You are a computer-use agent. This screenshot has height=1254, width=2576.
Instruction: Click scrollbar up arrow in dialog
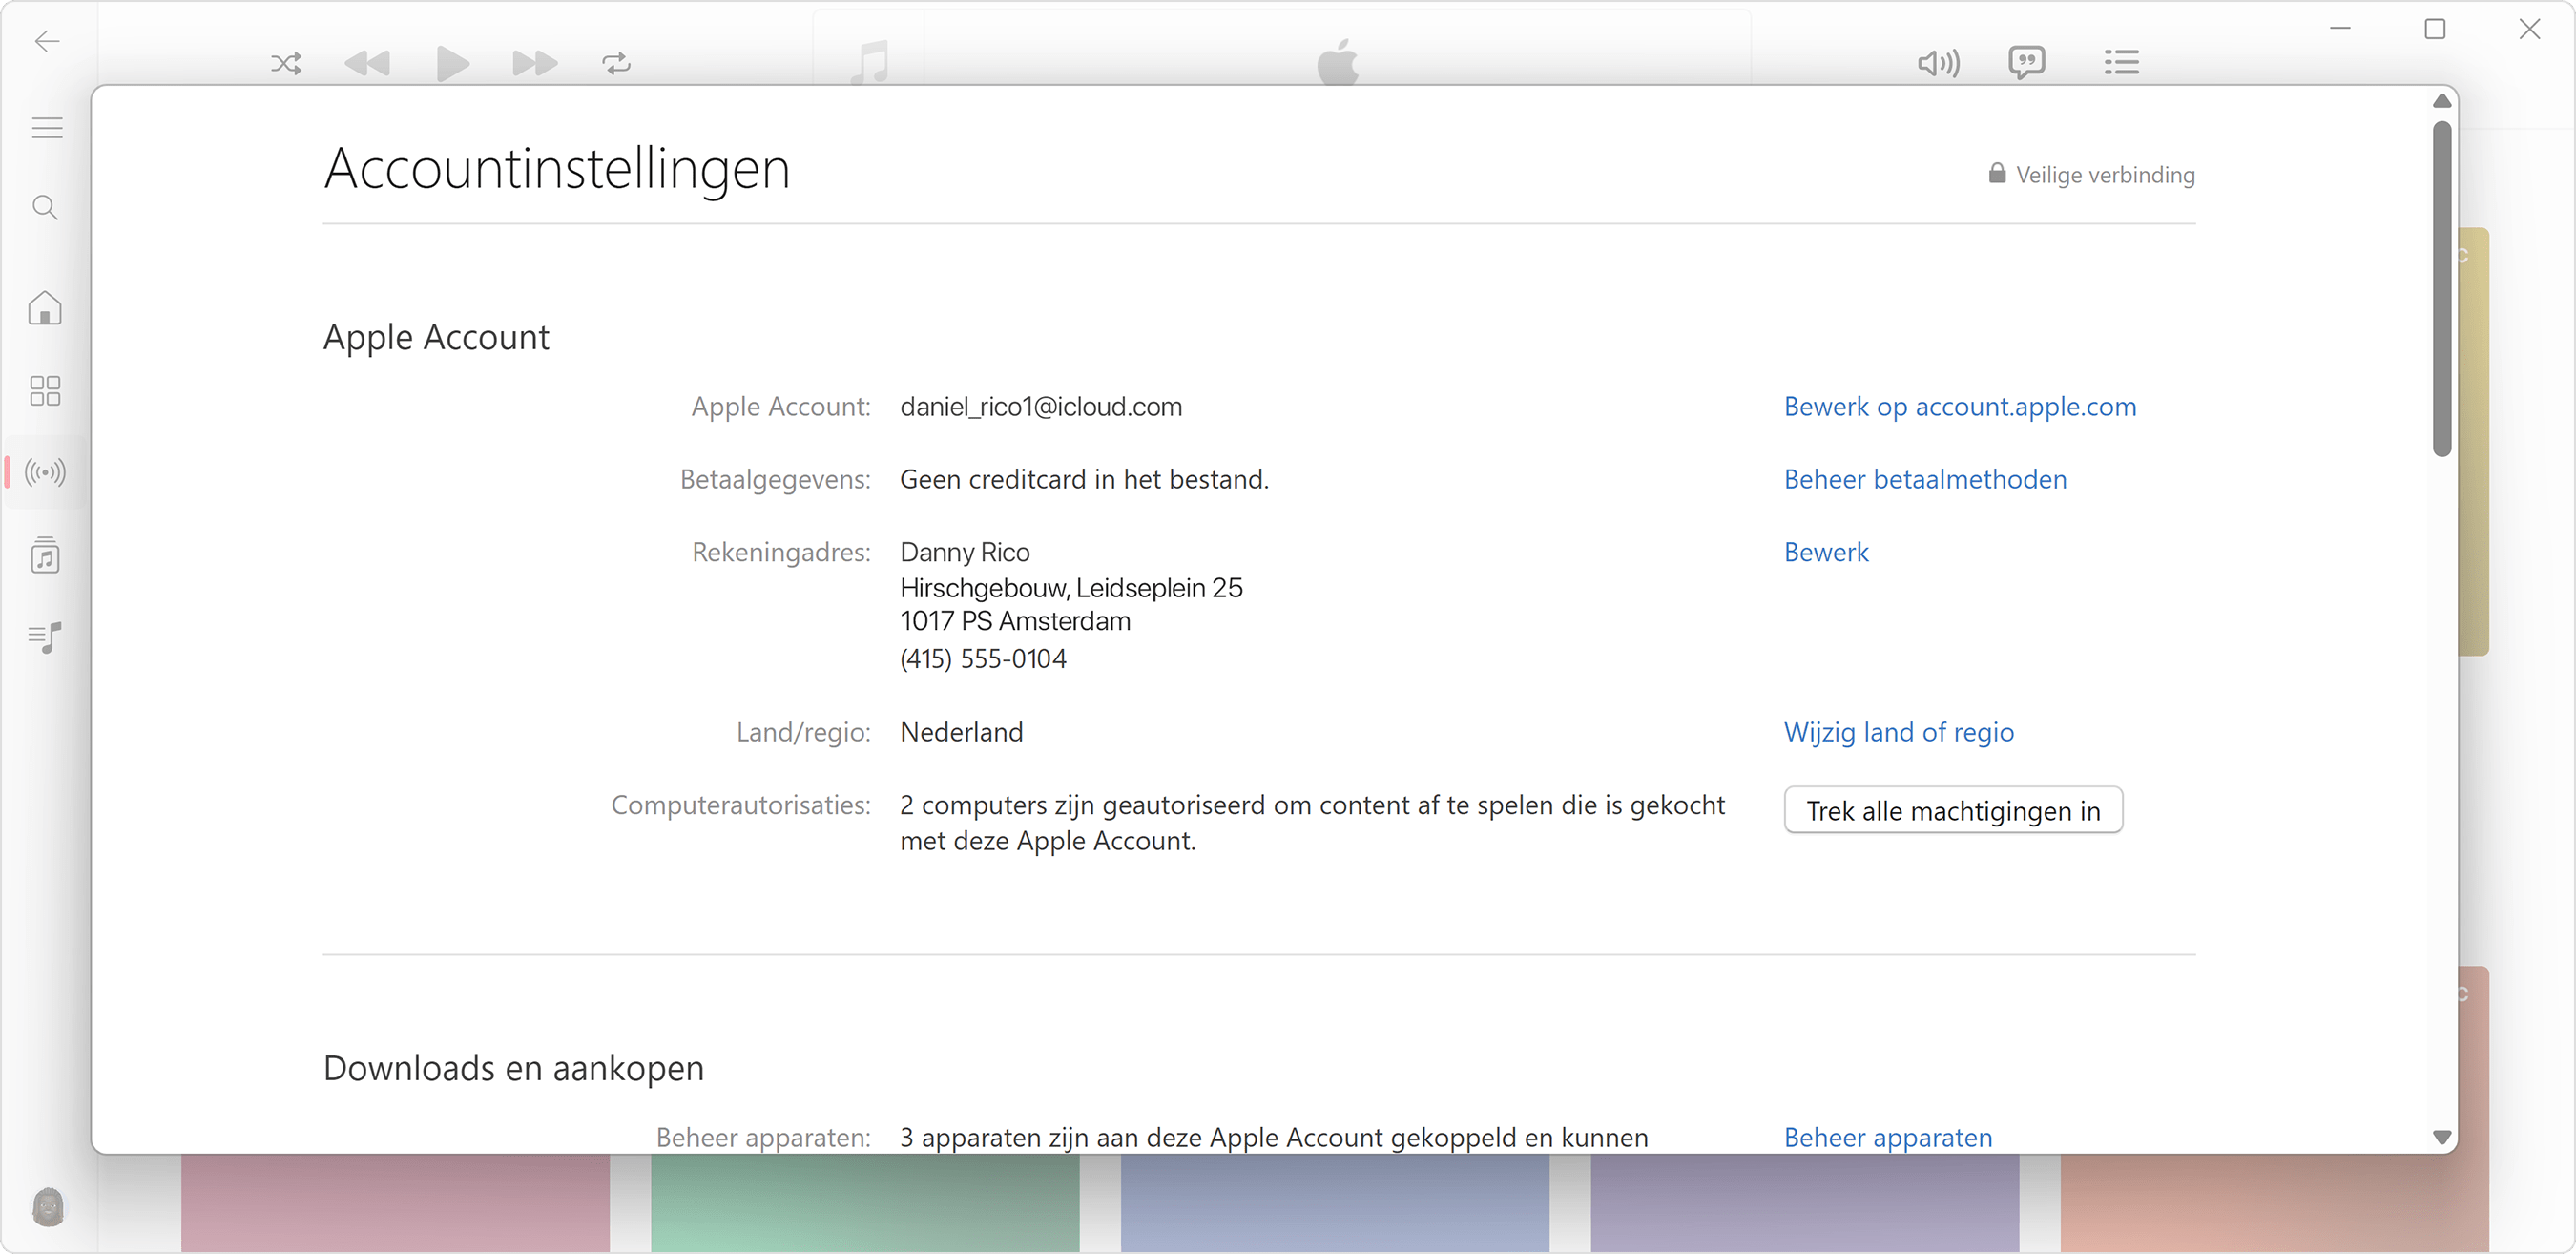click(2442, 101)
